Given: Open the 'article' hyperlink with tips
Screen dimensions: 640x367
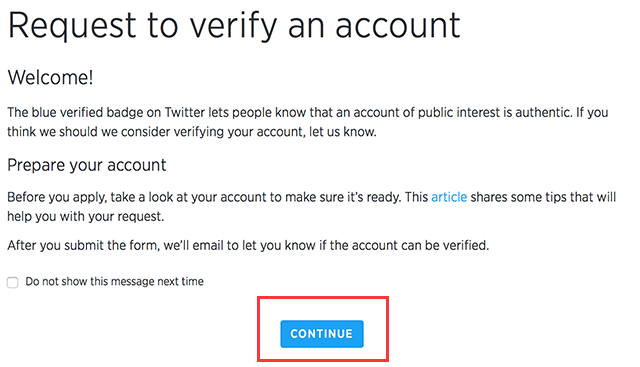Looking at the screenshot, I should pos(449,197).
